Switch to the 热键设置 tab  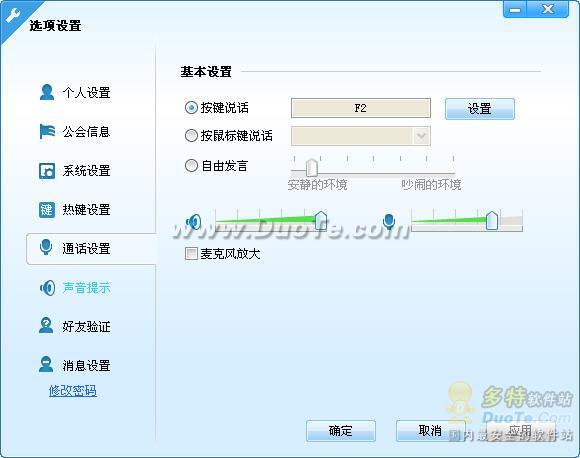coord(86,210)
